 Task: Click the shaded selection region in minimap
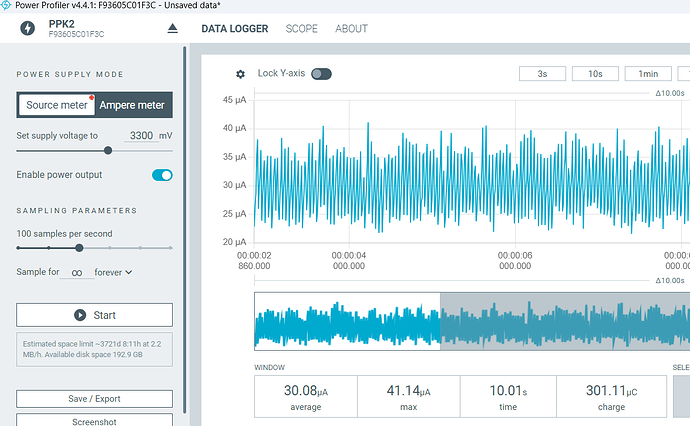click(x=565, y=321)
